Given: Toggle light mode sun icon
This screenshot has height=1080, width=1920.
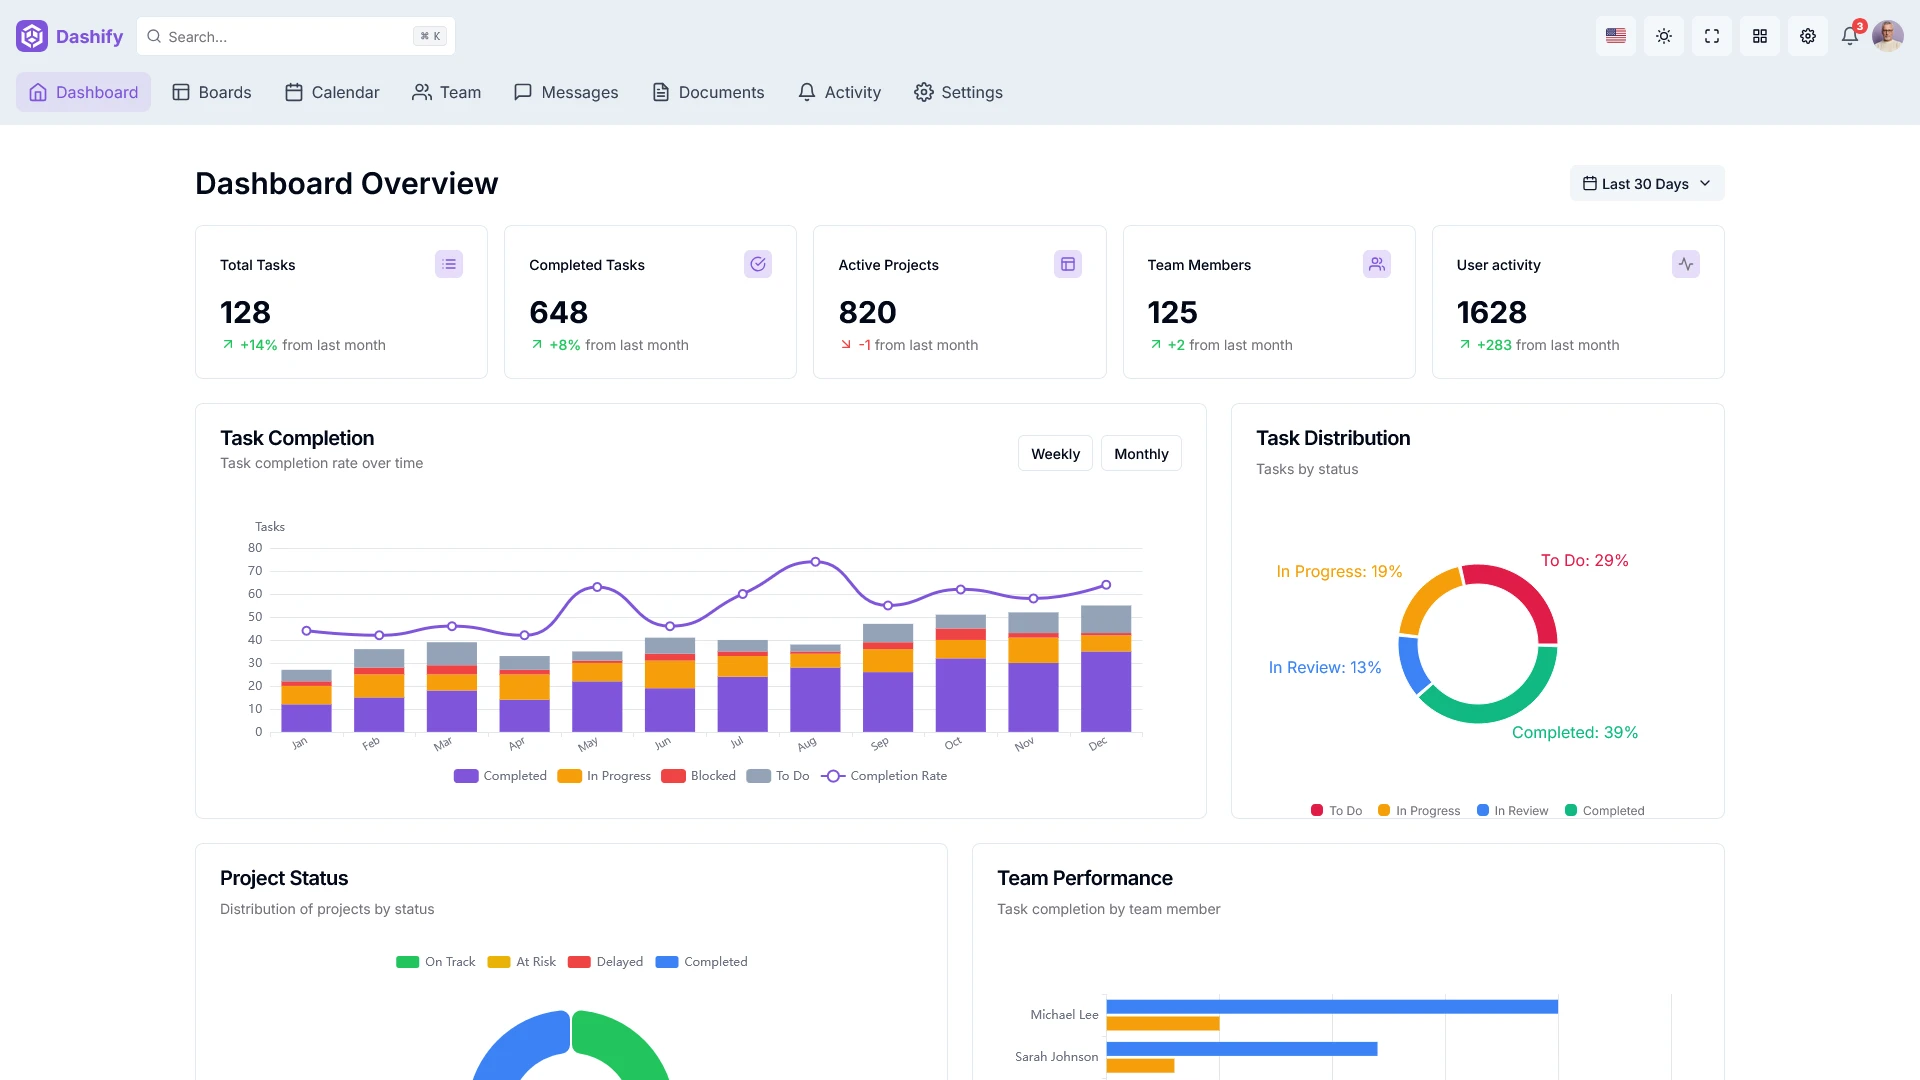Looking at the screenshot, I should [x=1664, y=36].
